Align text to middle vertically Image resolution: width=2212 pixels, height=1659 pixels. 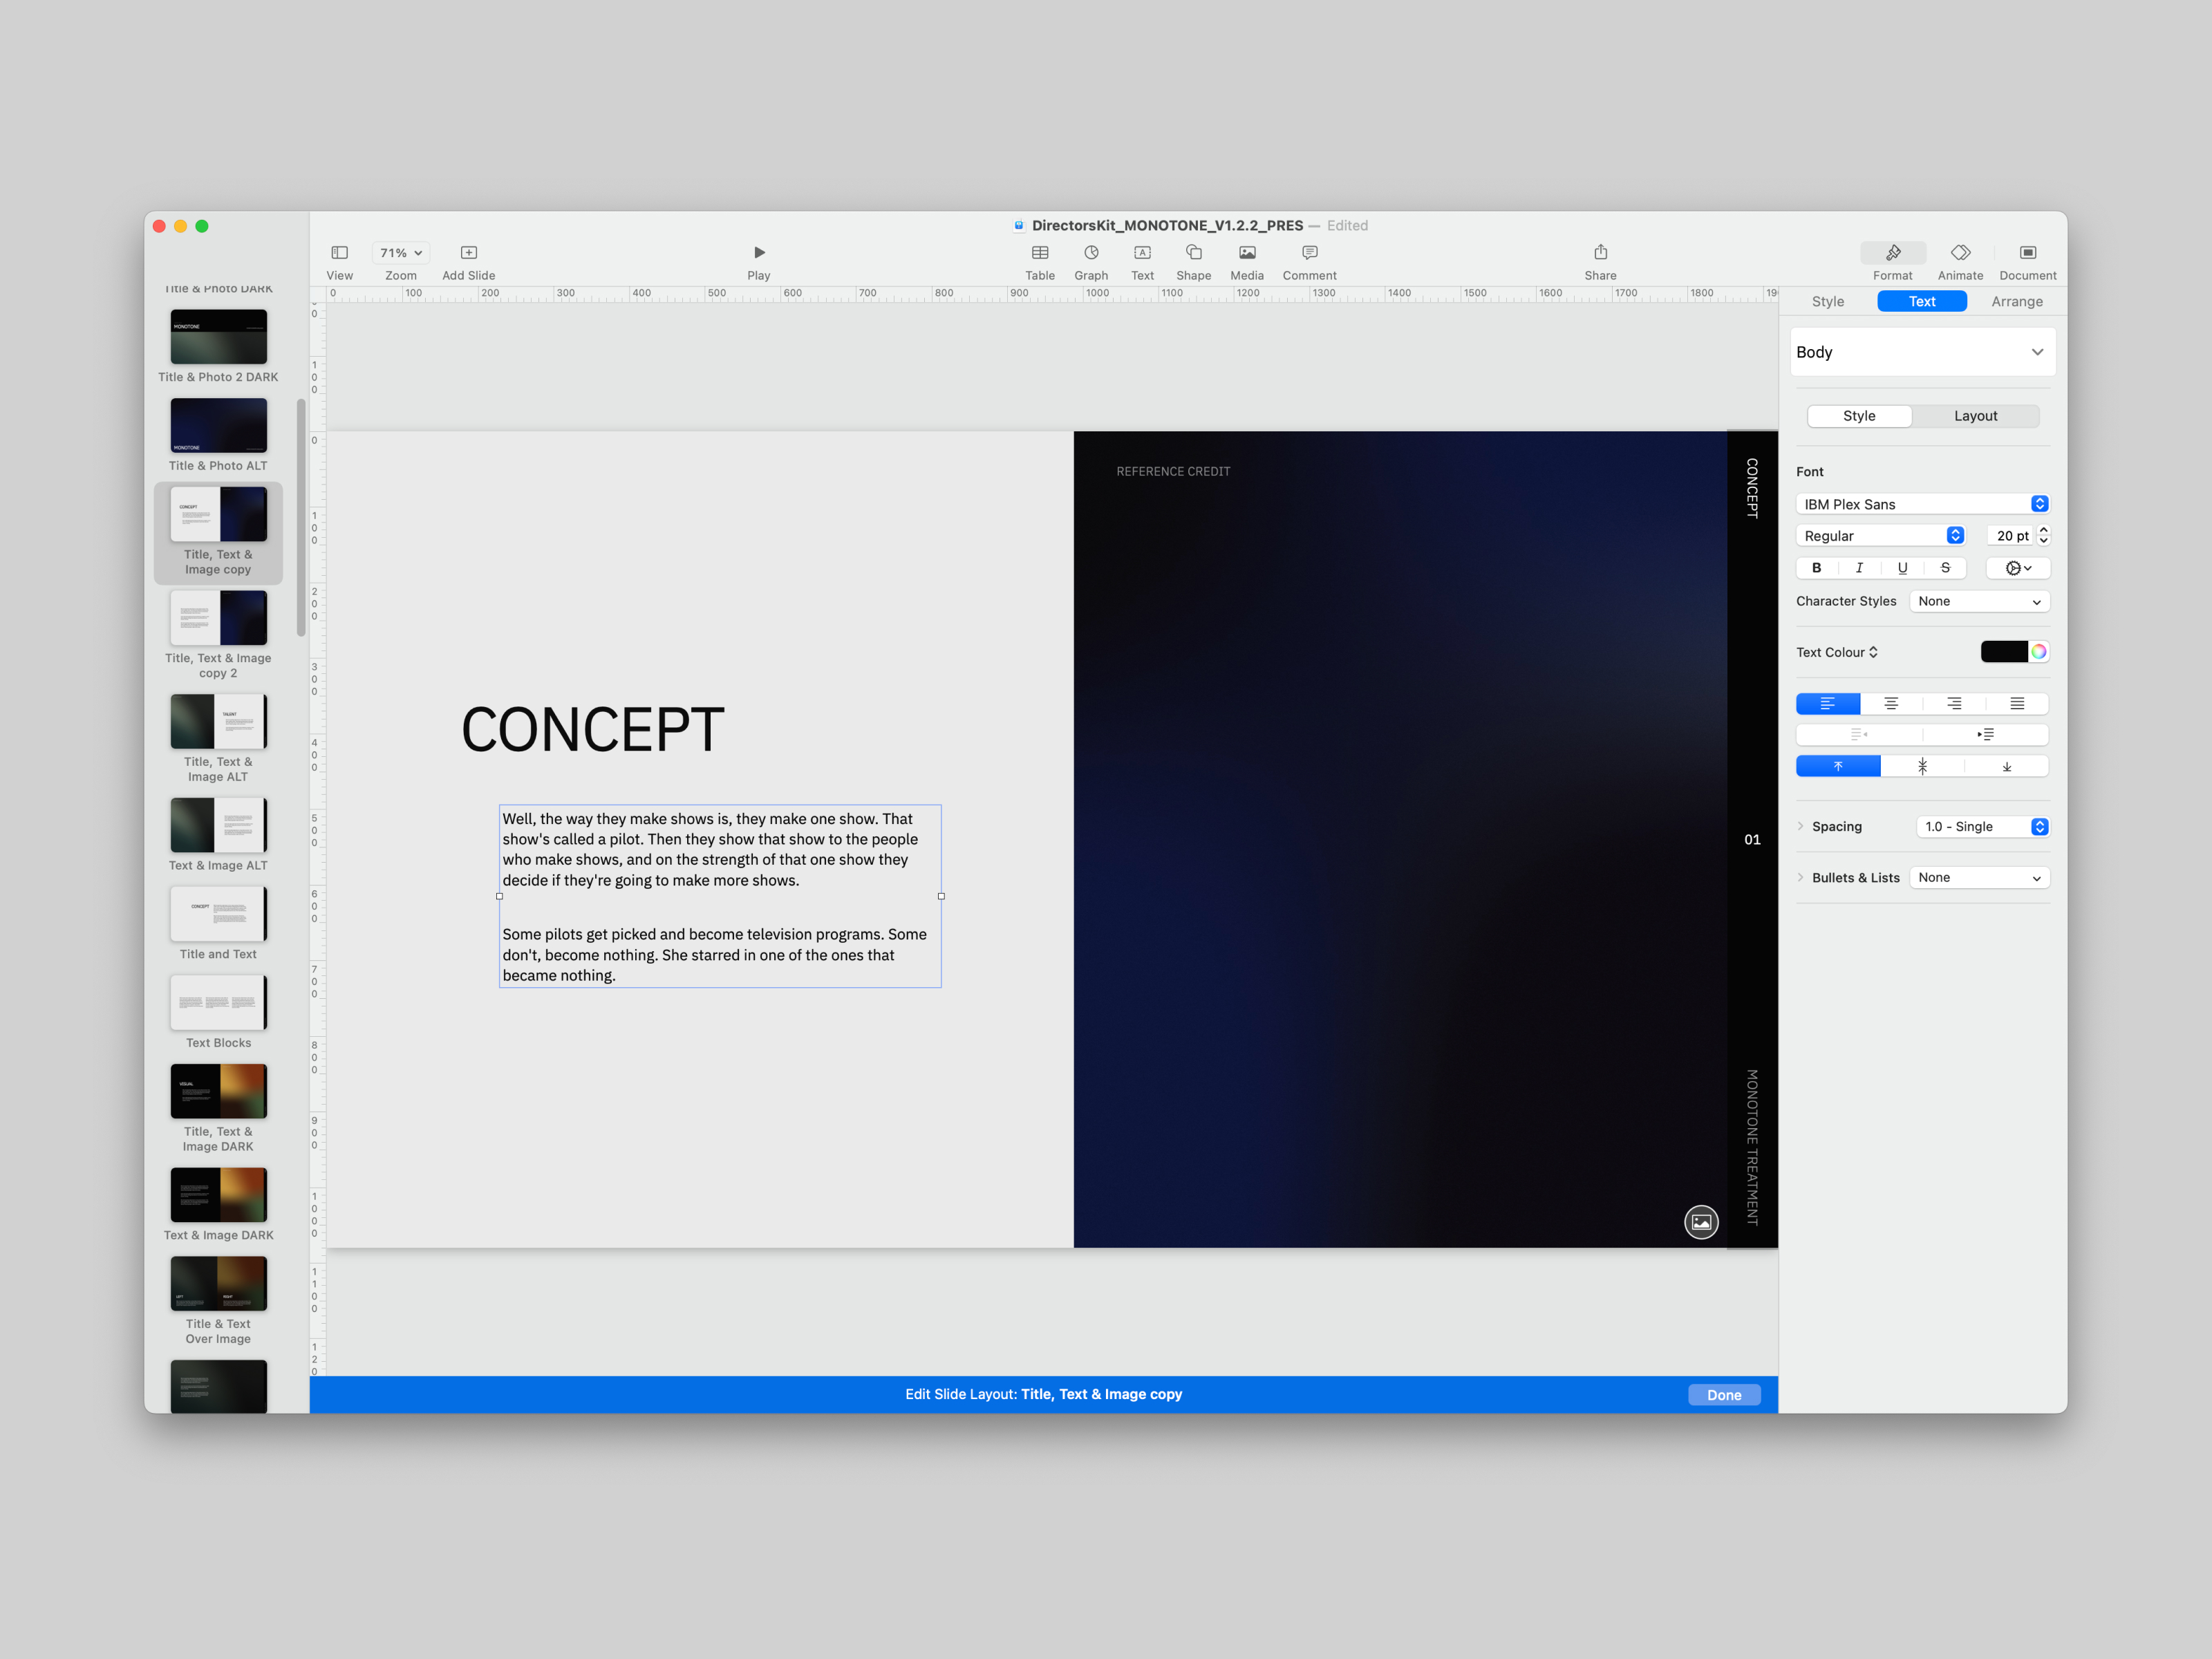[x=1922, y=767]
